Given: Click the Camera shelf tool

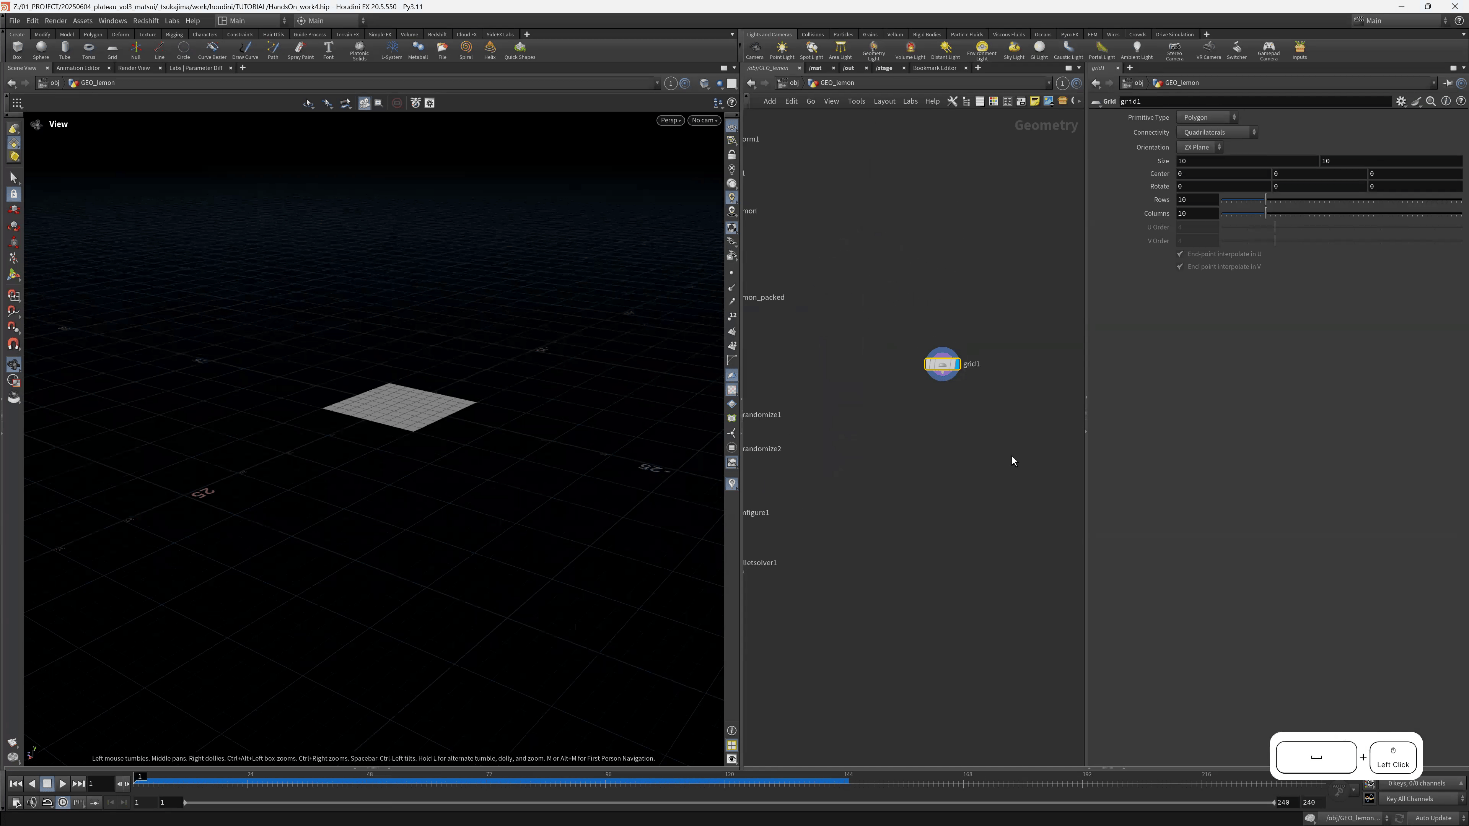Looking at the screenshot, I should pyautogui.click(x=755, y=49).
